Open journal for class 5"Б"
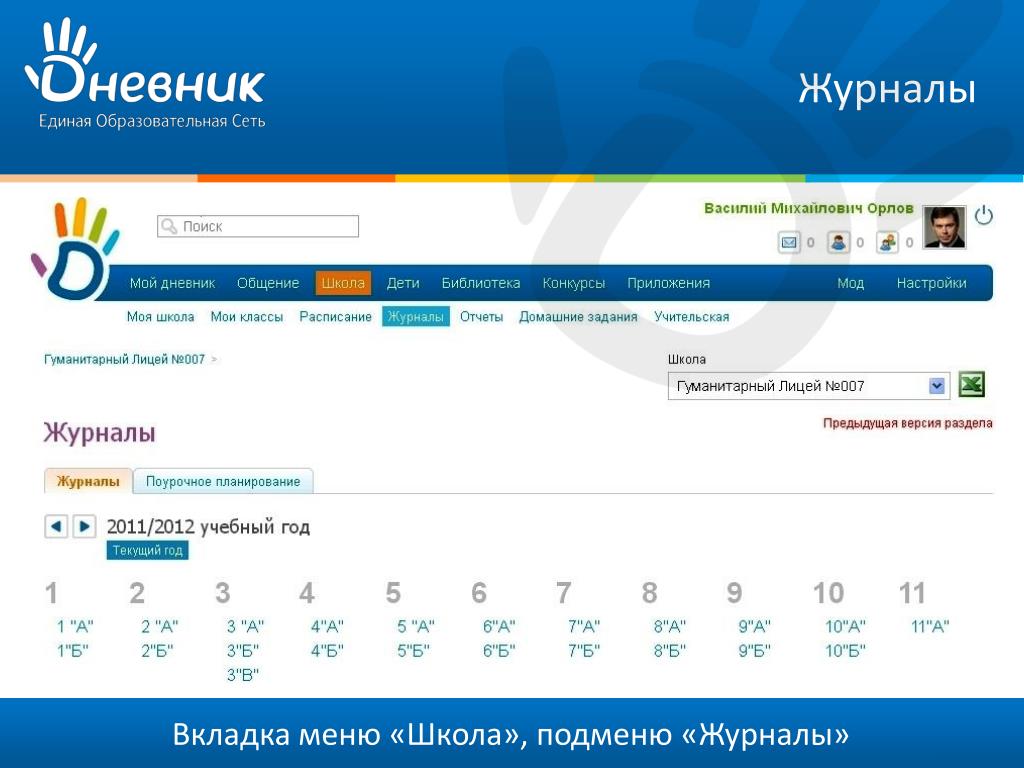Viewport: 1024px width, 768px height. [413, 650]
